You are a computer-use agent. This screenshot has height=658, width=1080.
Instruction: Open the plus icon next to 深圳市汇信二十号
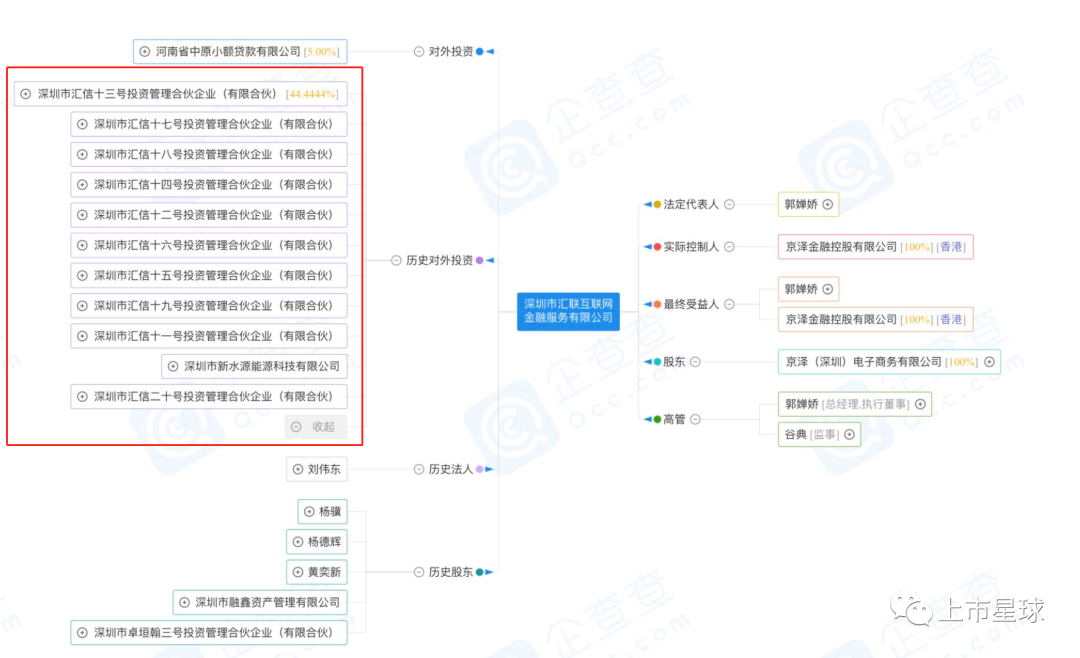point(82,397)
